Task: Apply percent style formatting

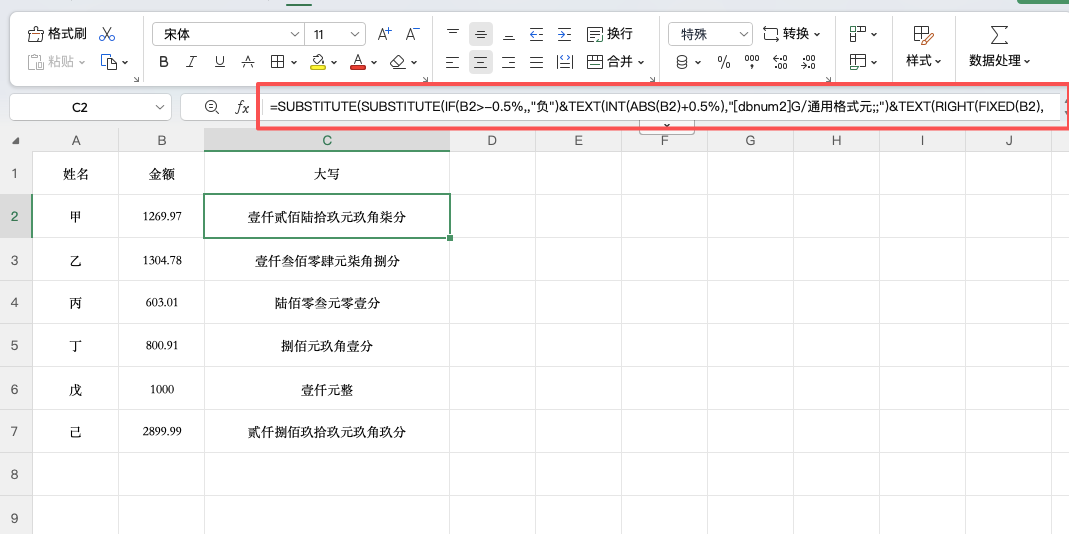Action: [x=724, y=63]
